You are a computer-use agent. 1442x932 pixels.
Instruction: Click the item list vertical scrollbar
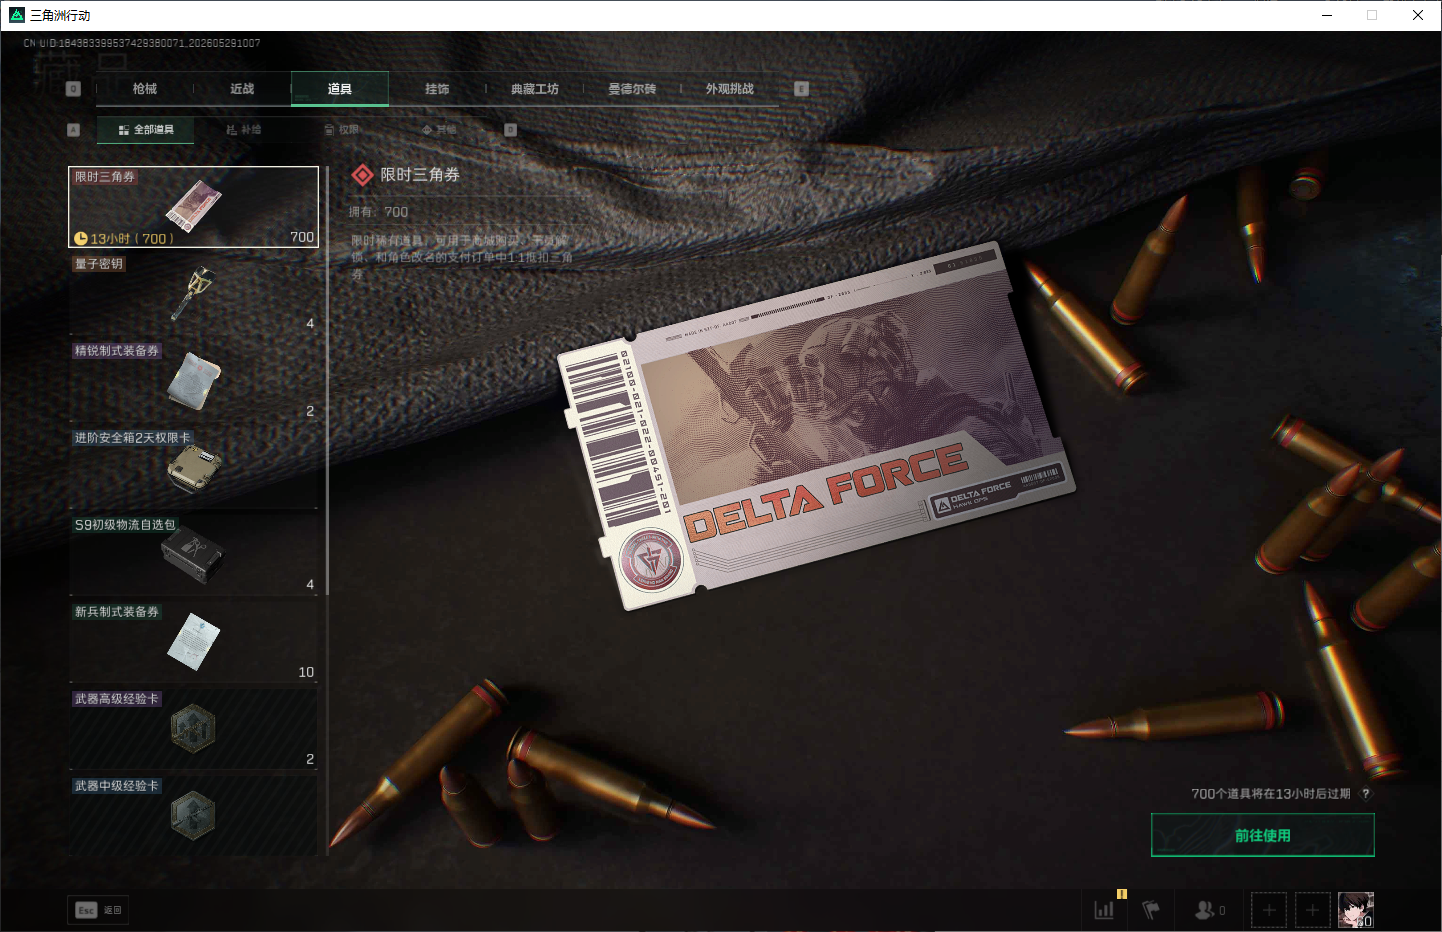tap(327, 510)
